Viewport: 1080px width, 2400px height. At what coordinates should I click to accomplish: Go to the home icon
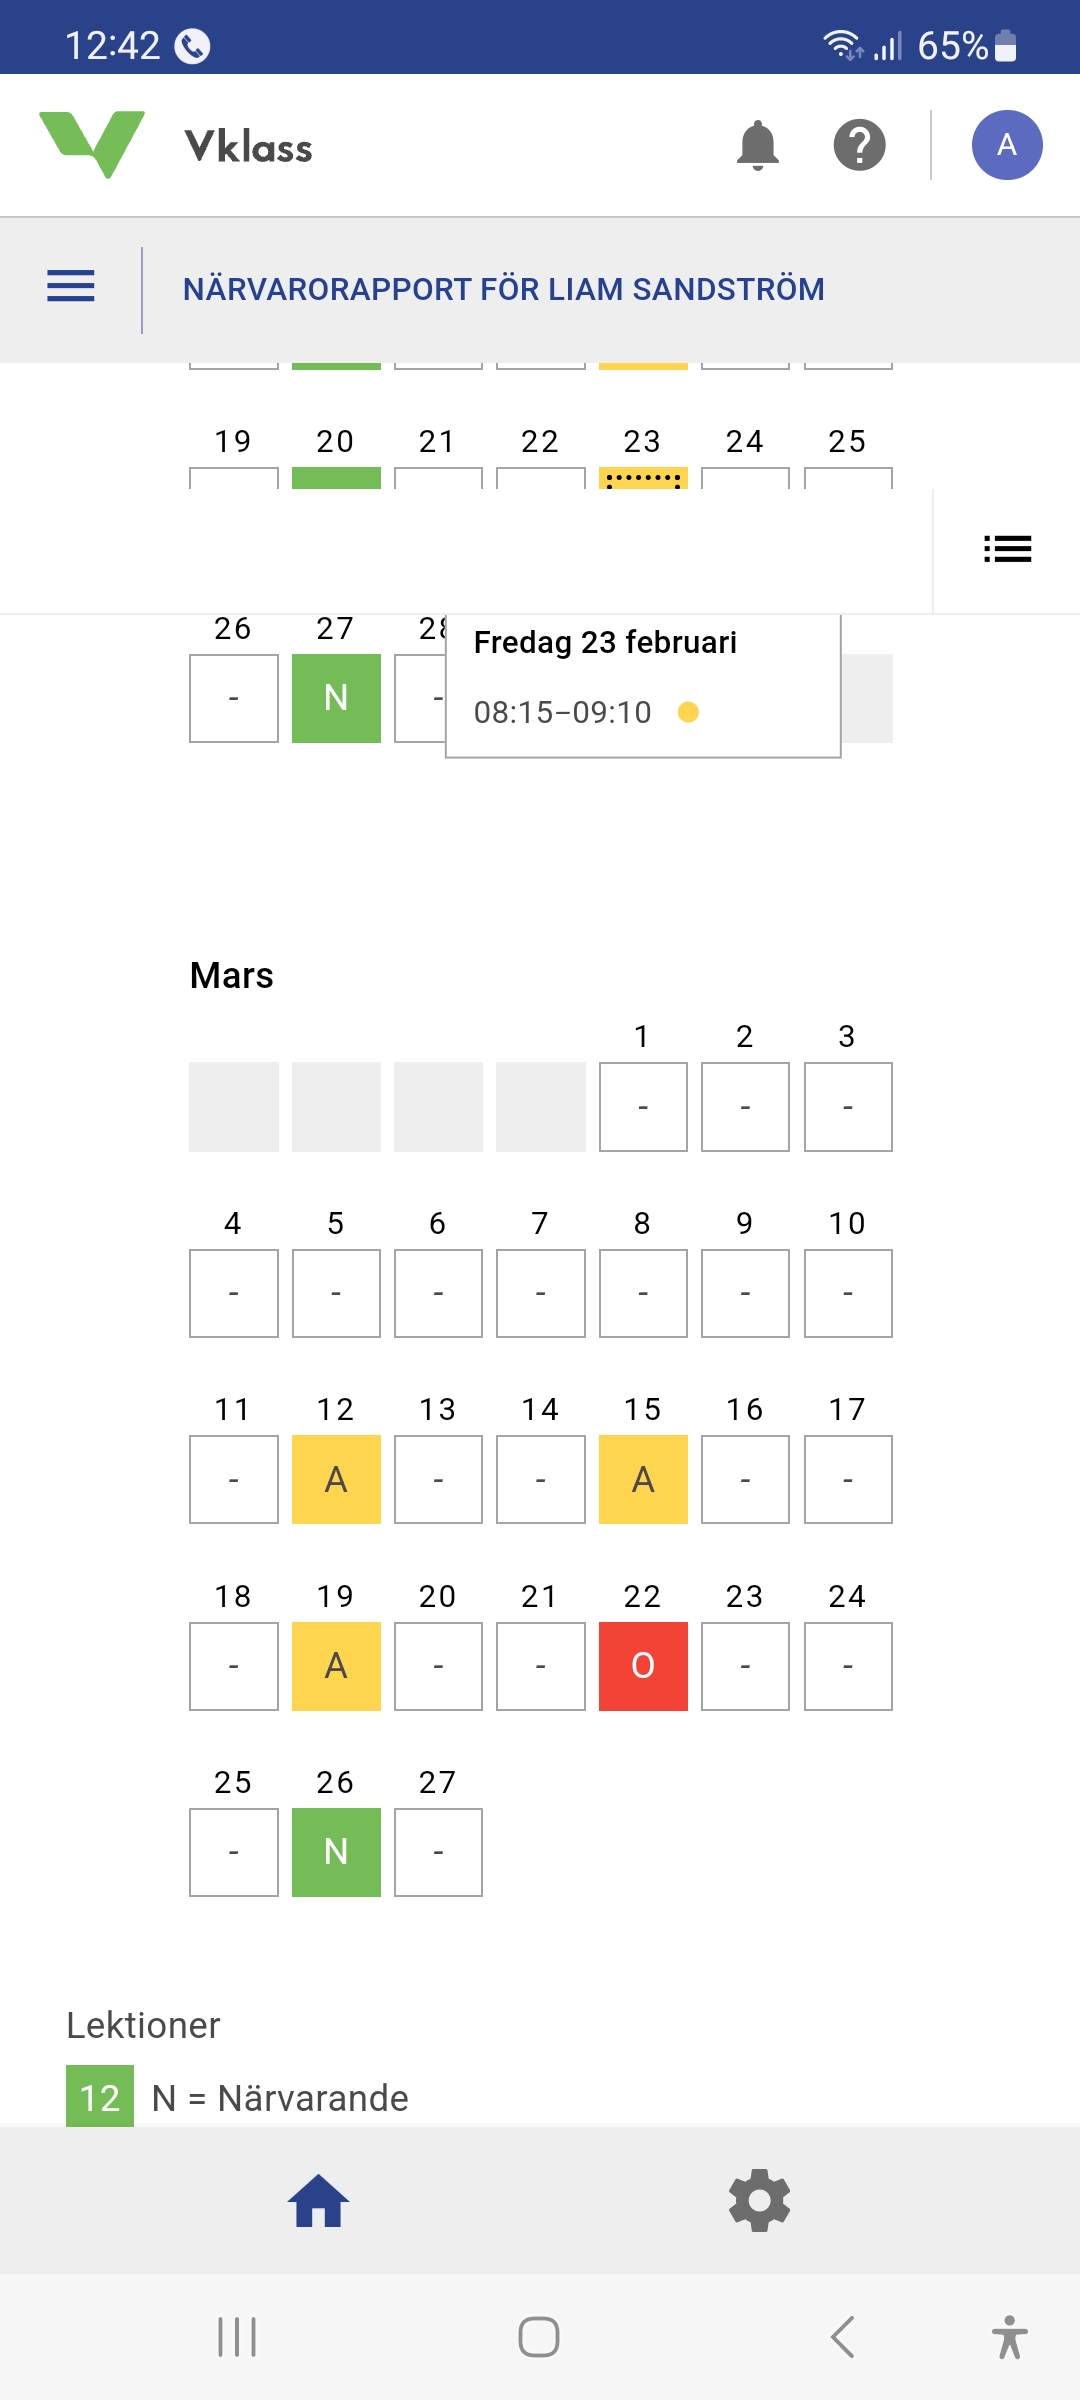click(x=318, y=2201)
